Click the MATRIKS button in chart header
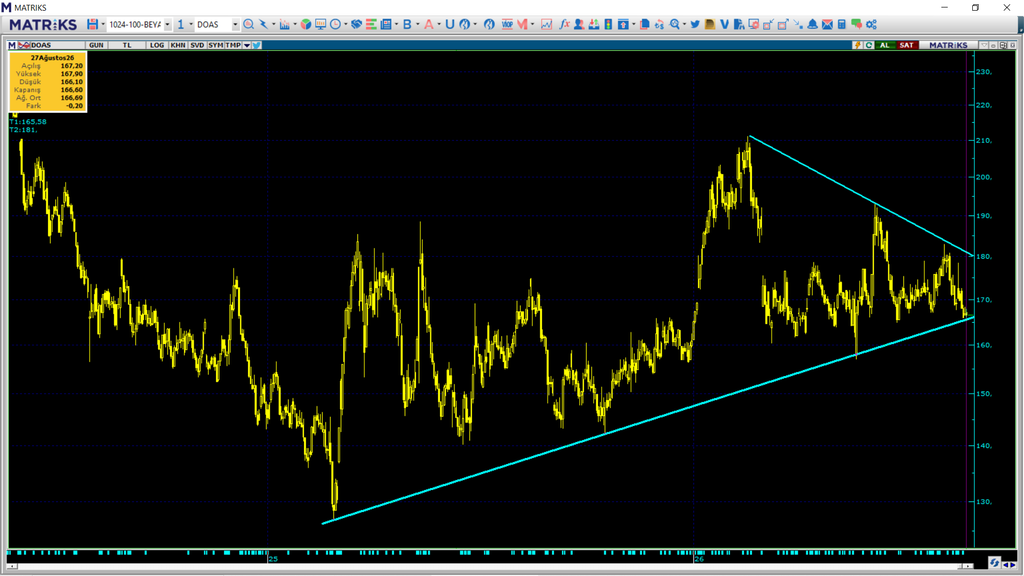 [948, 45]
